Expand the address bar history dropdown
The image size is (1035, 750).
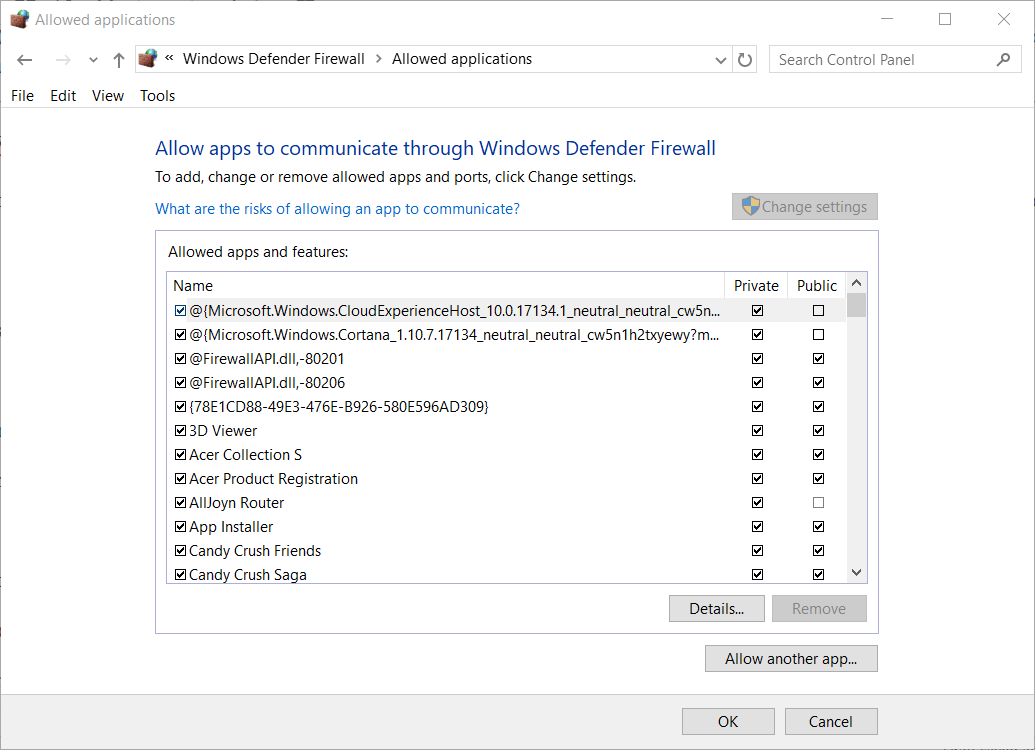point(721,60)
